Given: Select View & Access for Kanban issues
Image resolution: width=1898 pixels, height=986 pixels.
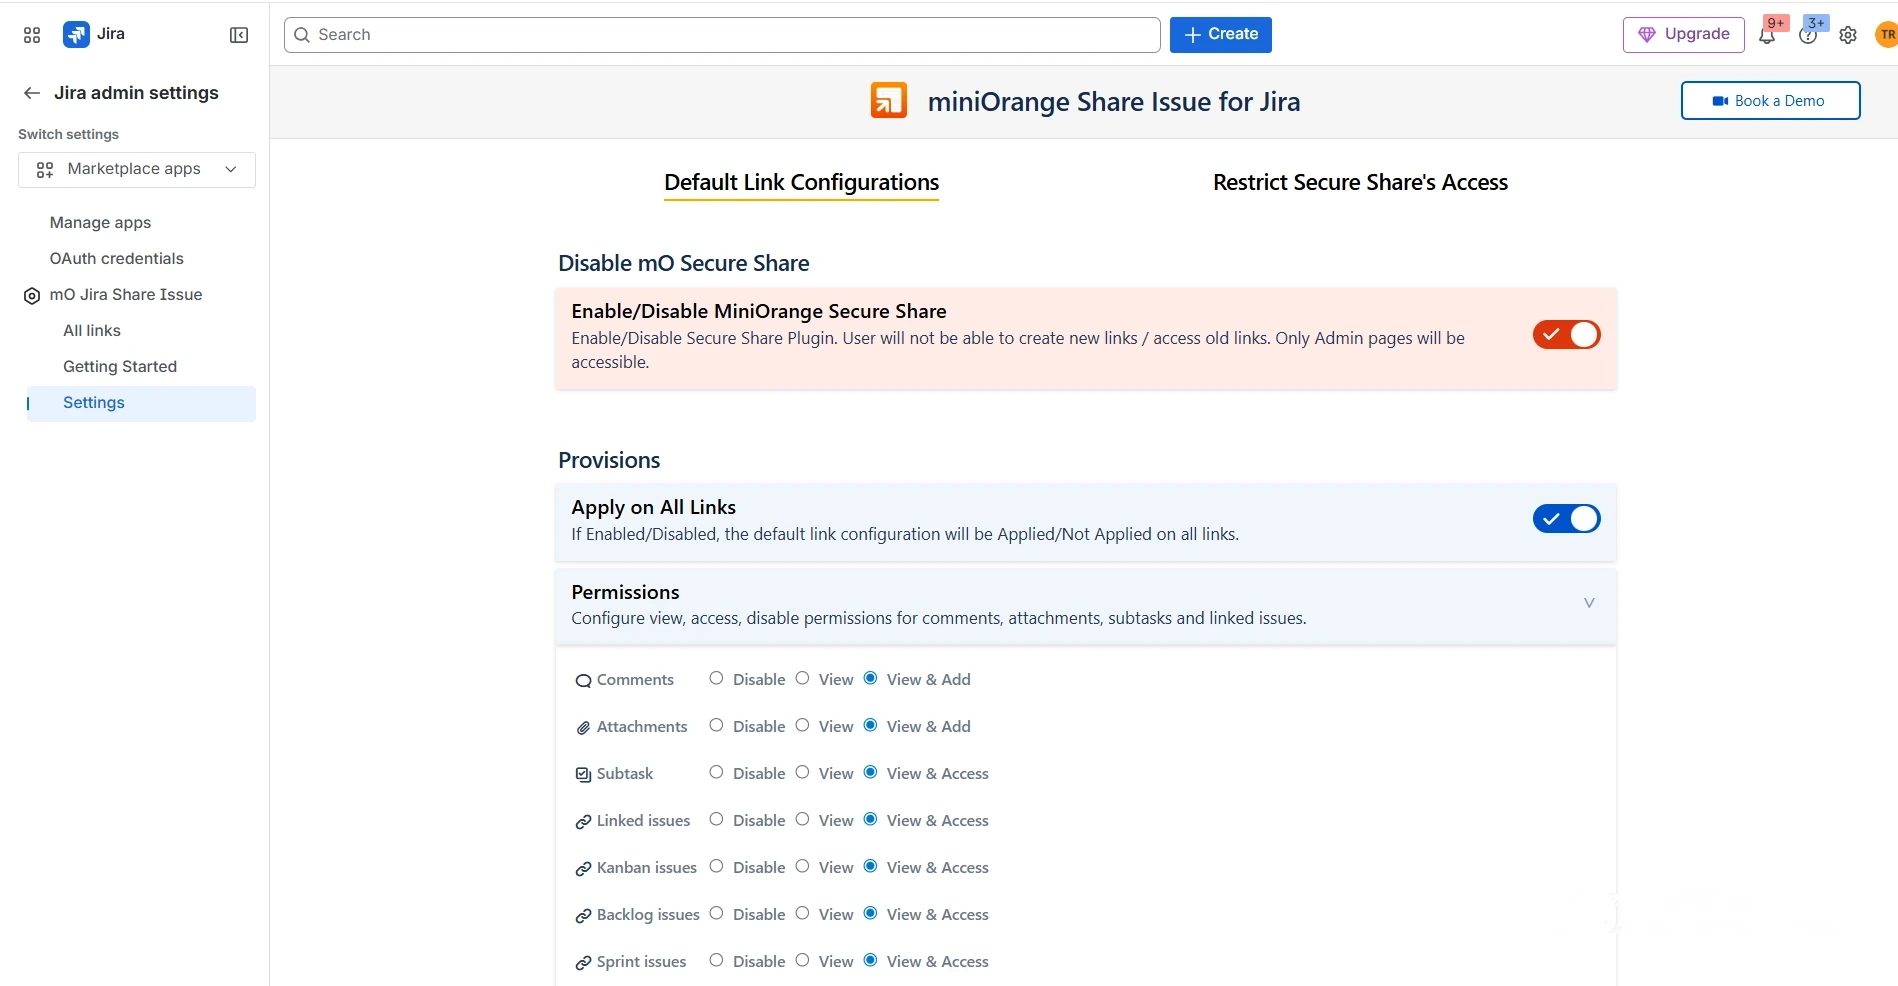Looking at the screenshot, I should pos(870,866).
